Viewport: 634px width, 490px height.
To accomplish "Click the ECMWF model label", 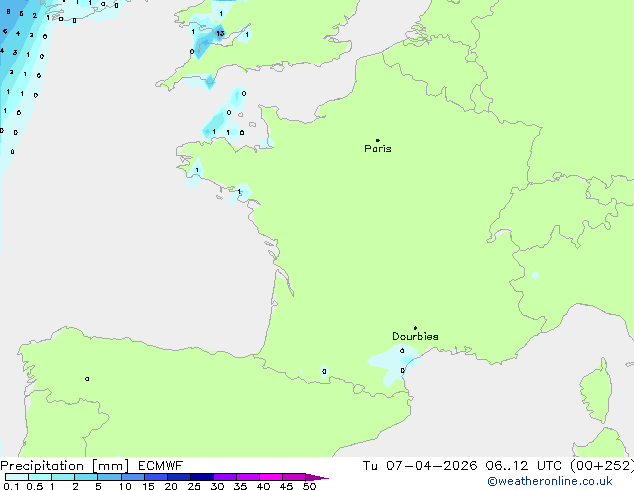I will (160, 466).
